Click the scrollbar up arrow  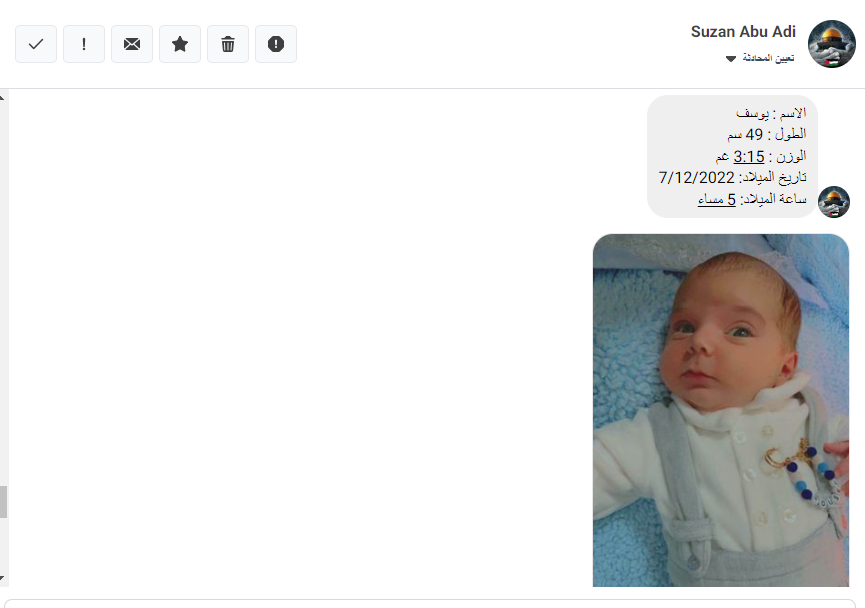pos(3,98)
